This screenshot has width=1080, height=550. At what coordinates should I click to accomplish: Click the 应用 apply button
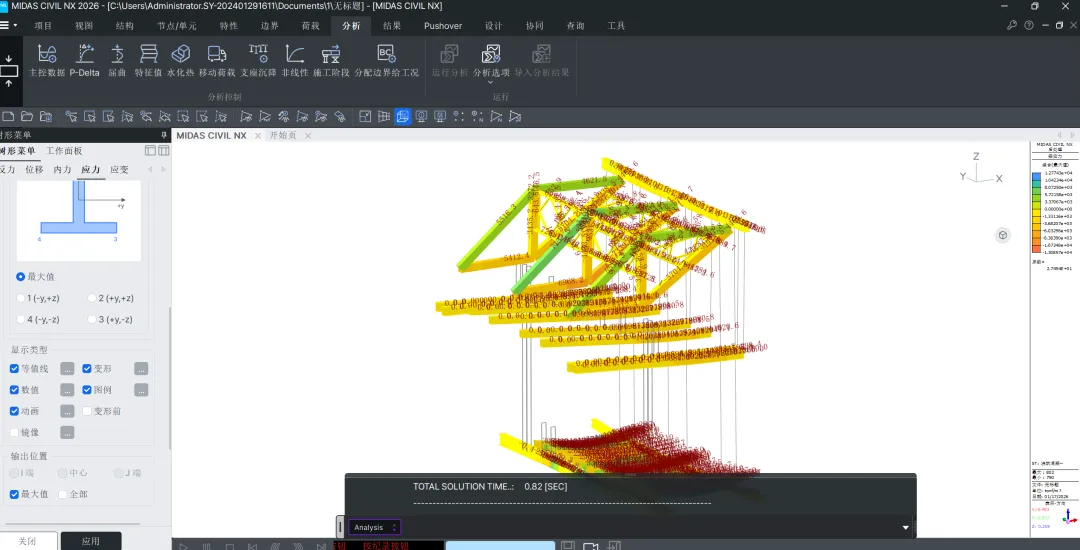[91, 541]
